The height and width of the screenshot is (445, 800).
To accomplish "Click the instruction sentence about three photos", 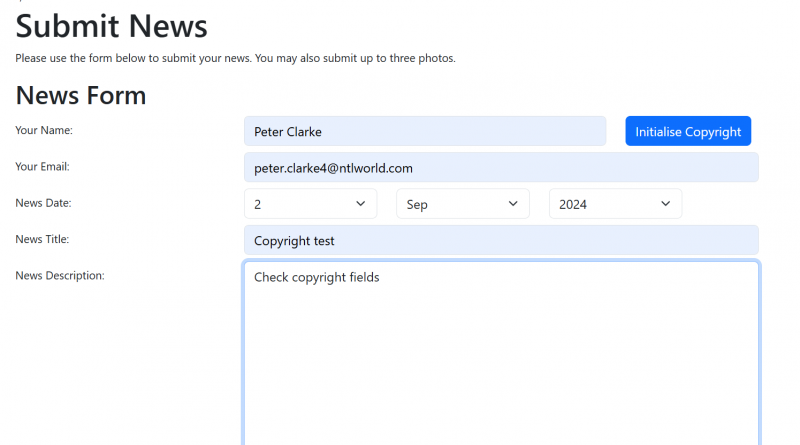I will [235, 58].
